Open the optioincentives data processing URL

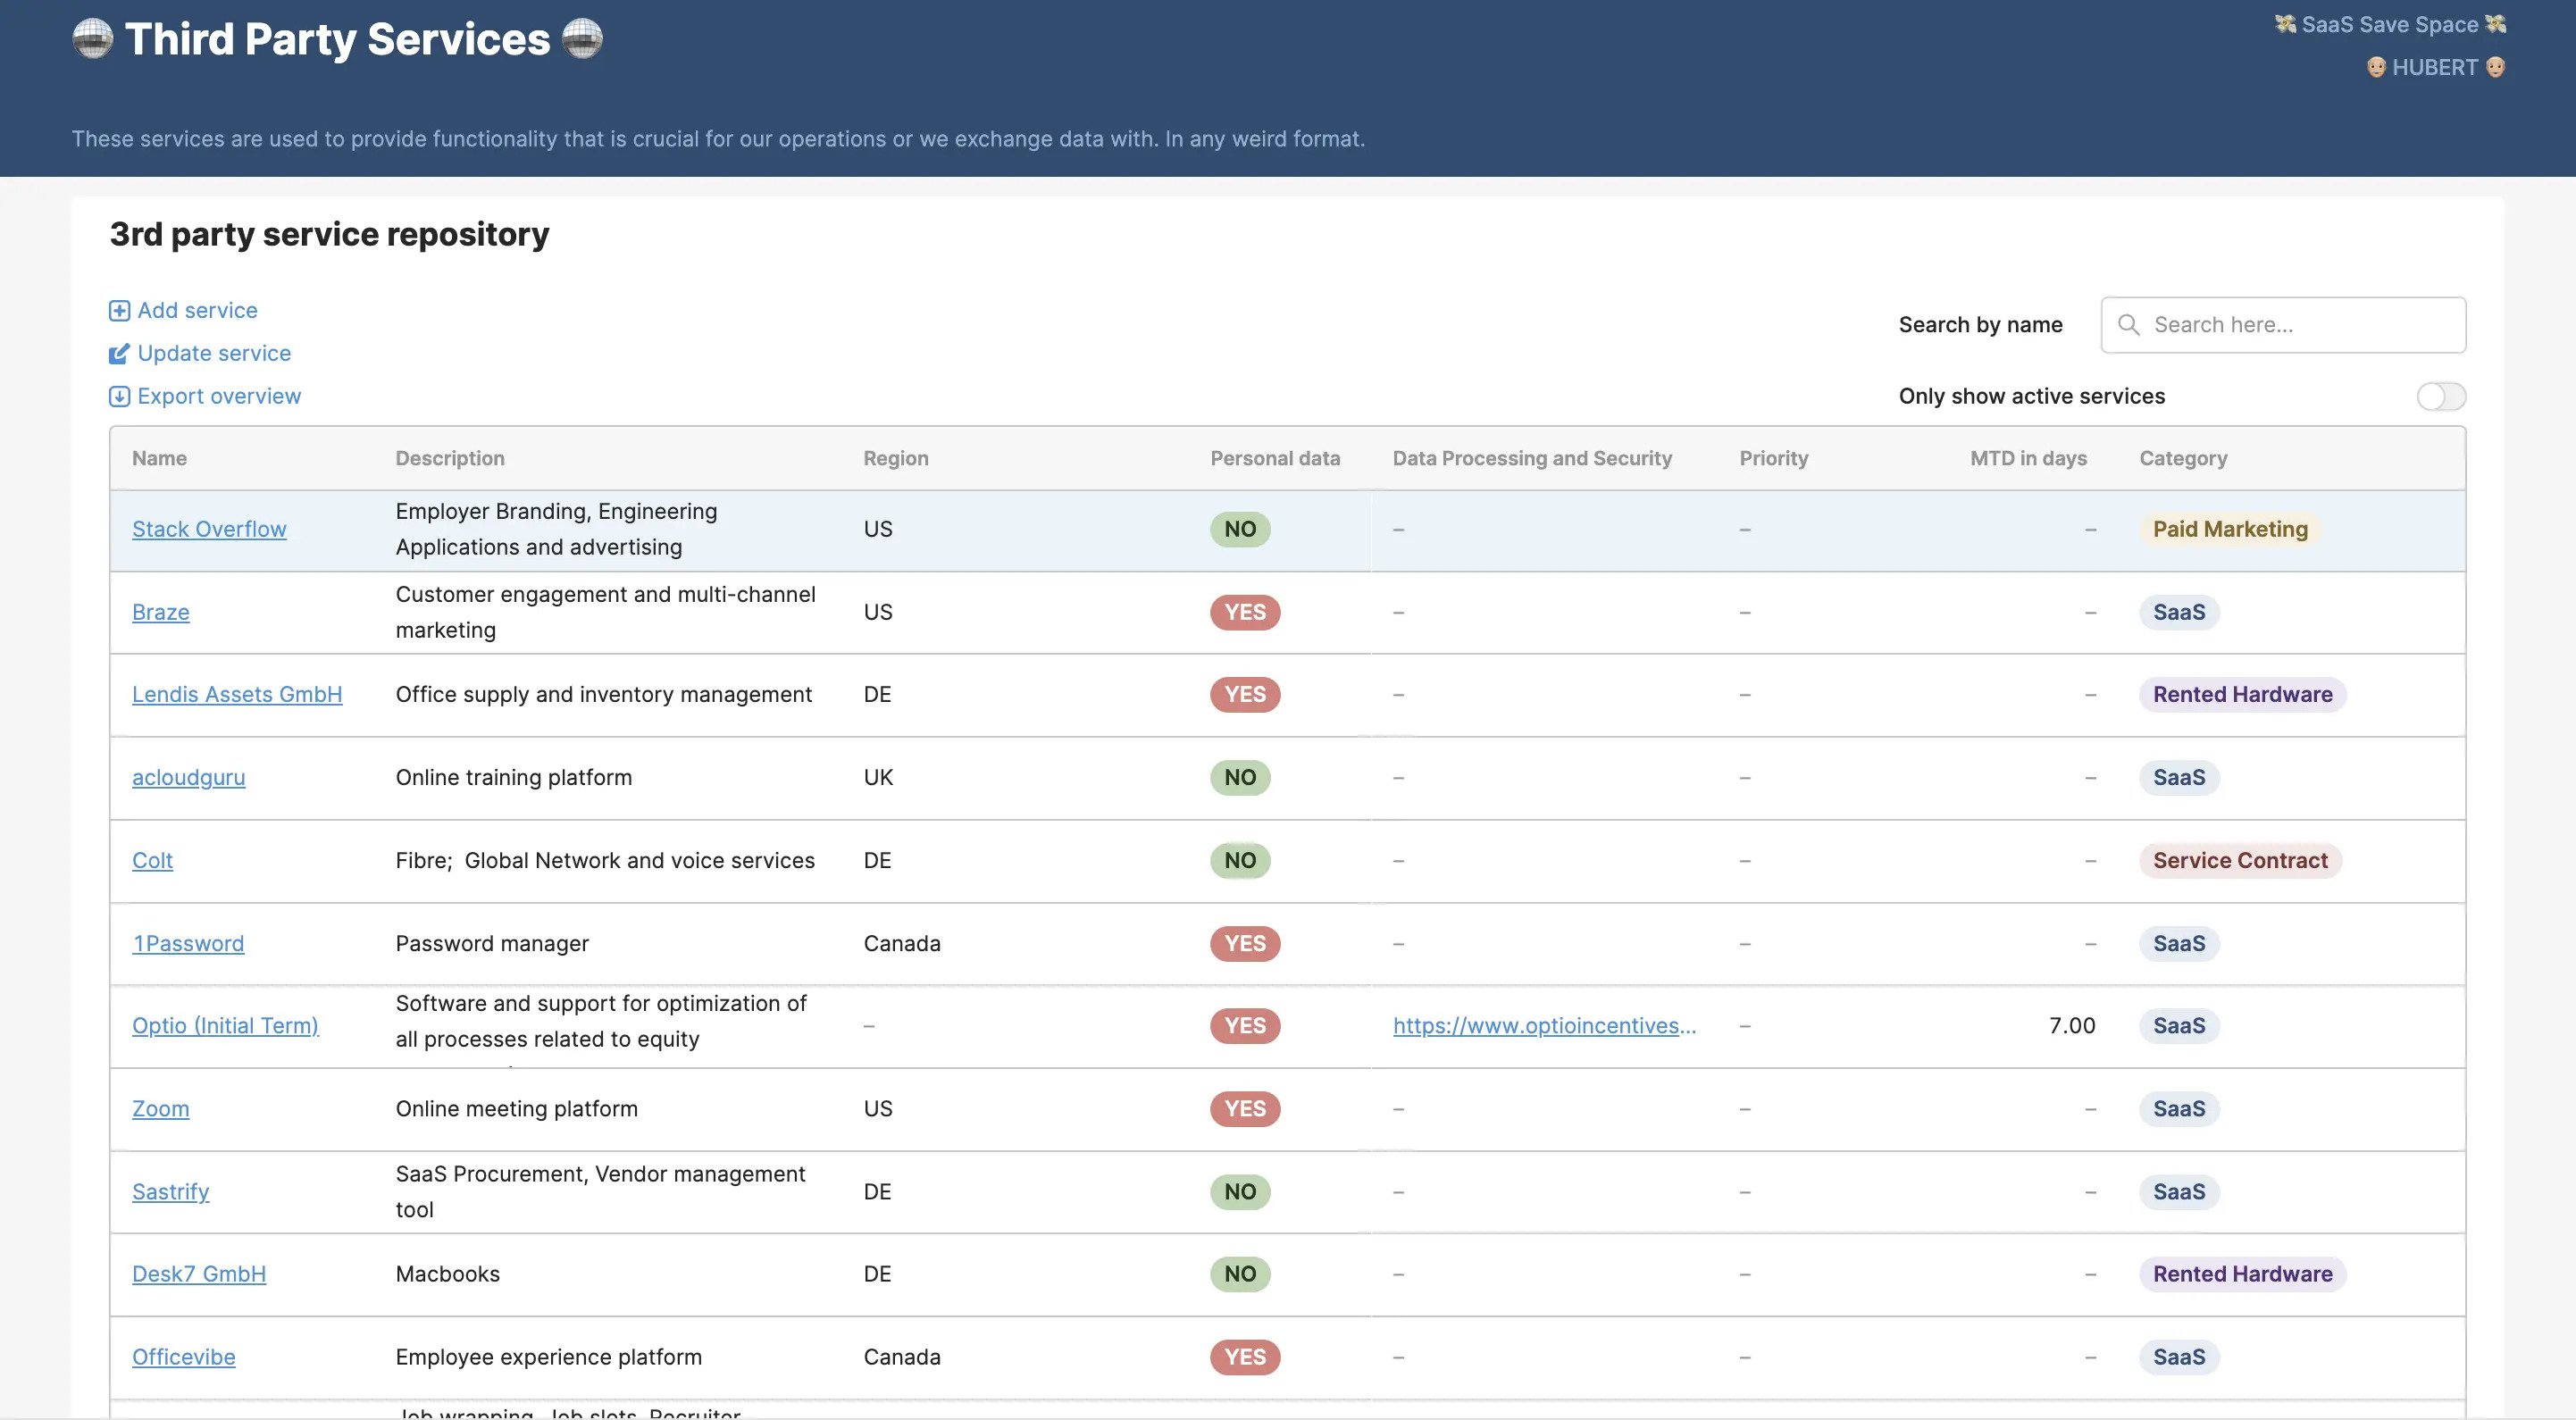point(1544,1026)
